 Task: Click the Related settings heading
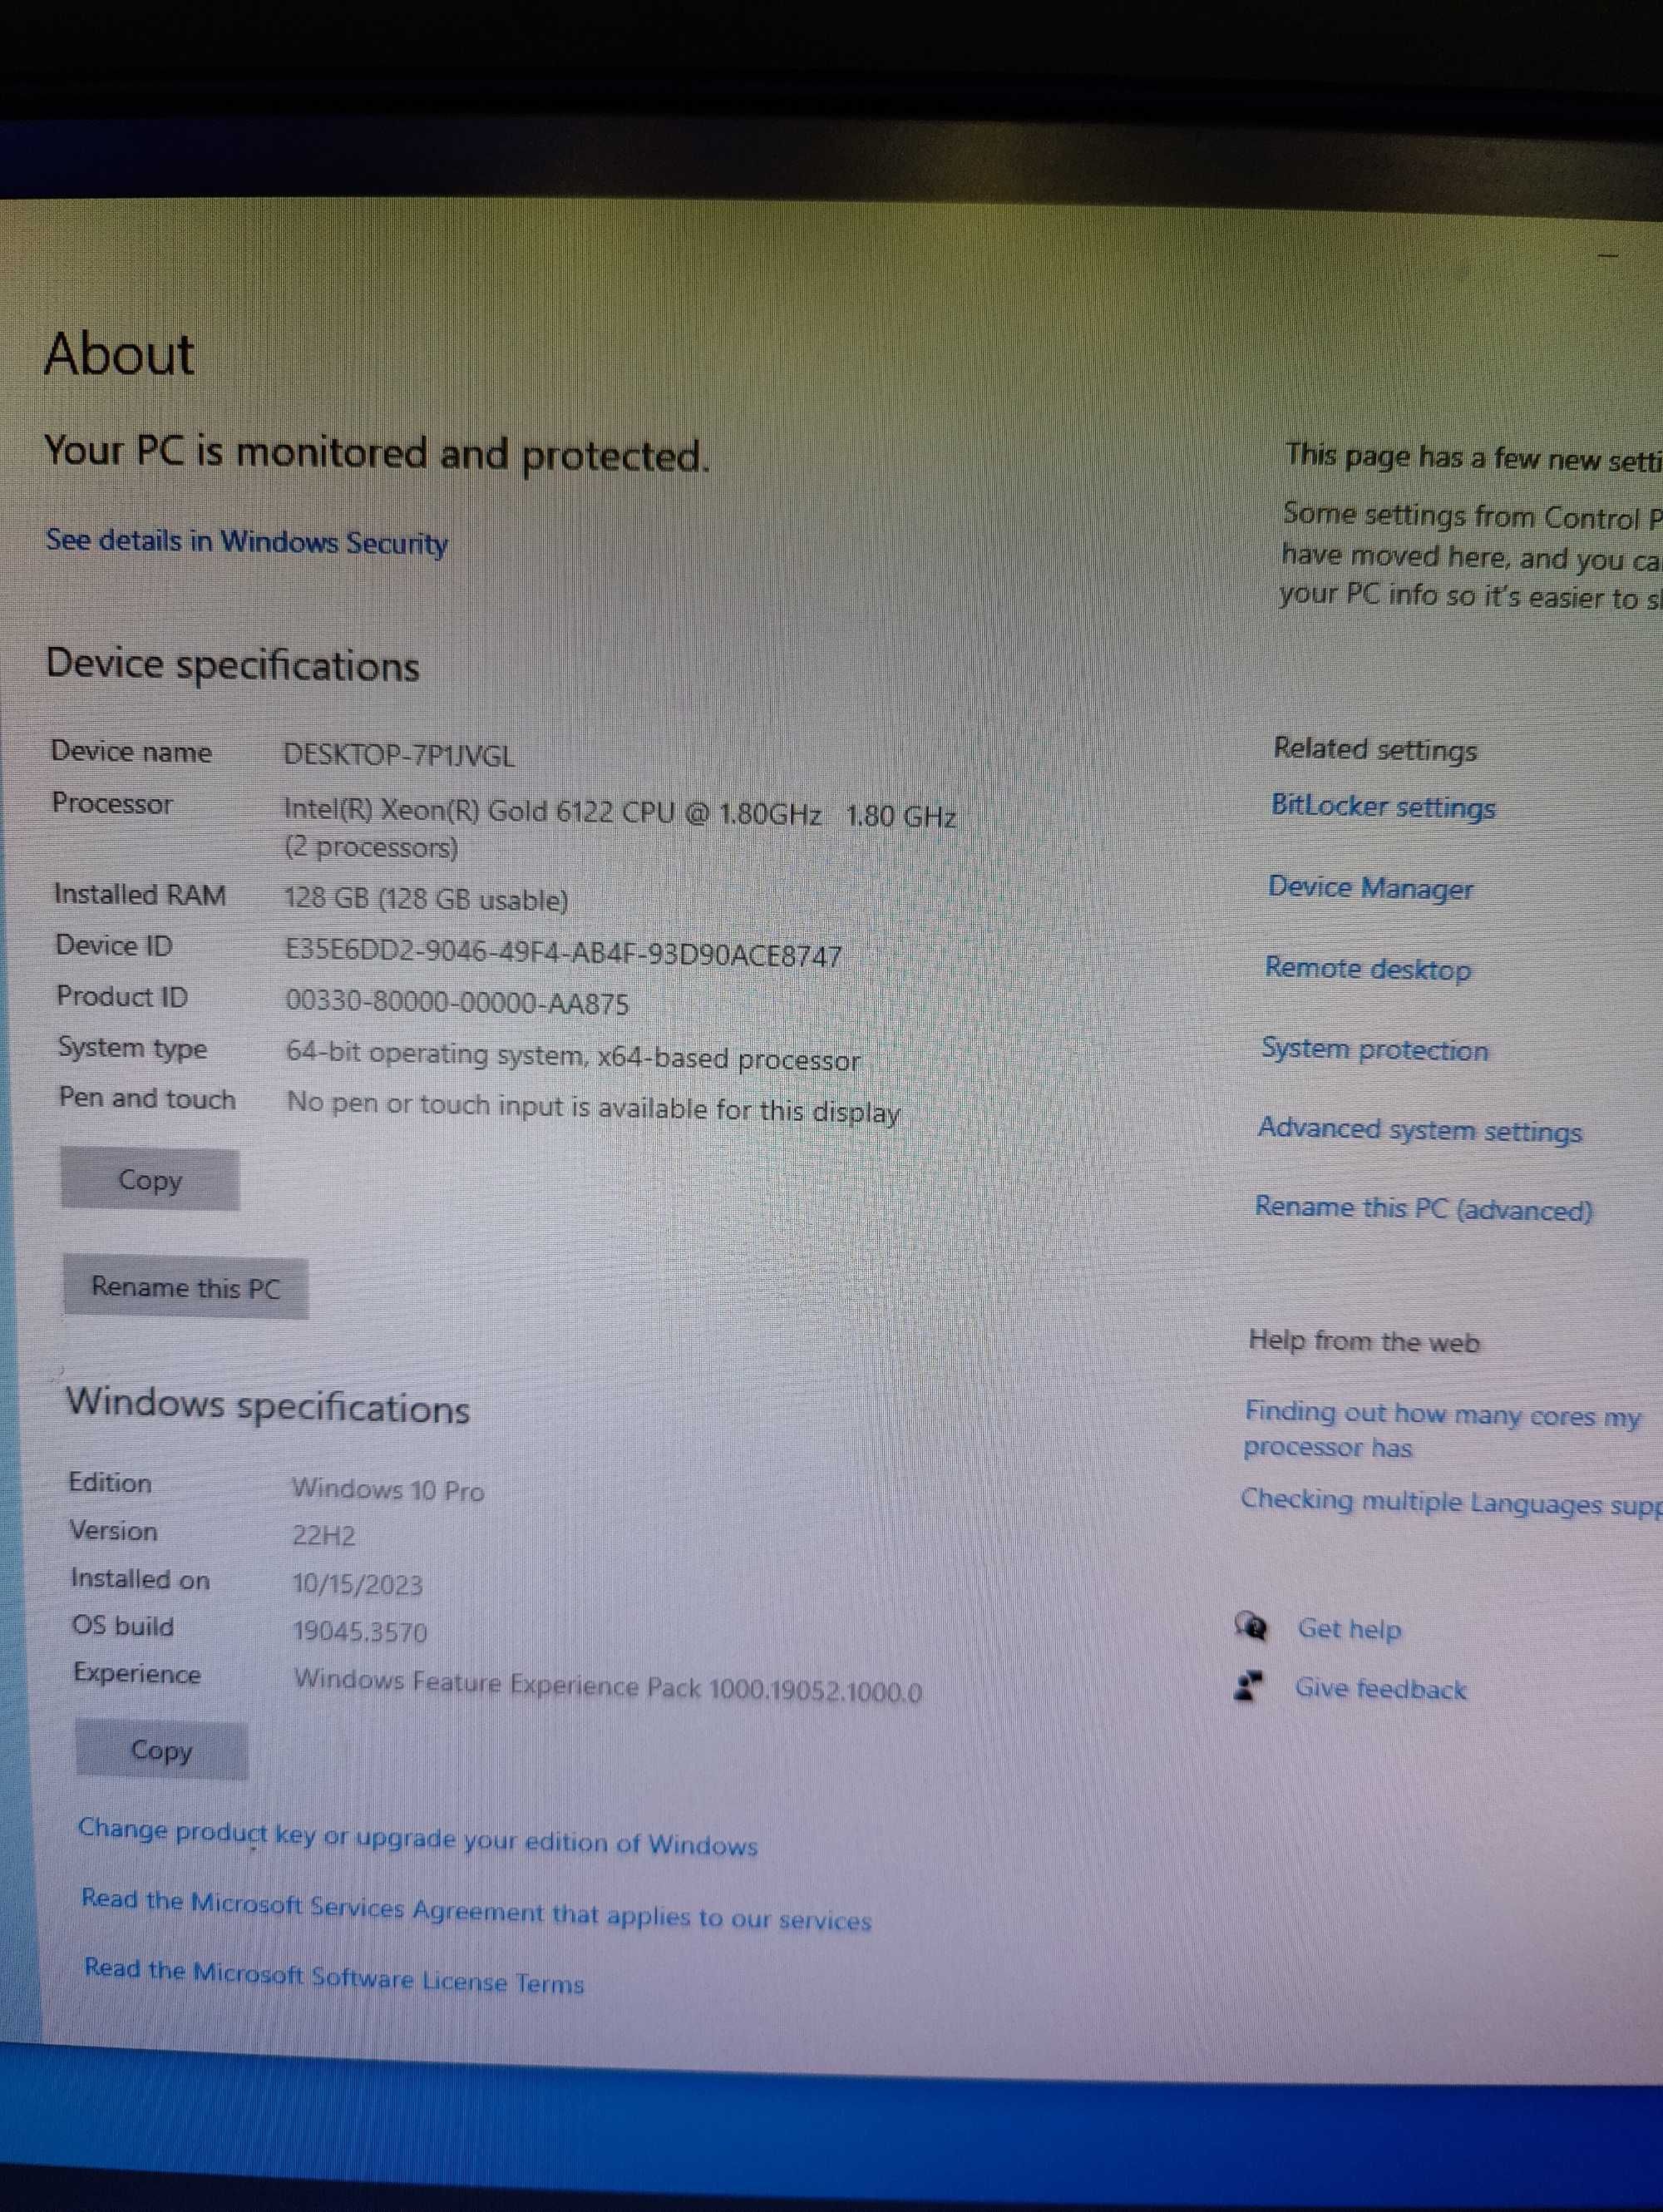point(1375,749)
